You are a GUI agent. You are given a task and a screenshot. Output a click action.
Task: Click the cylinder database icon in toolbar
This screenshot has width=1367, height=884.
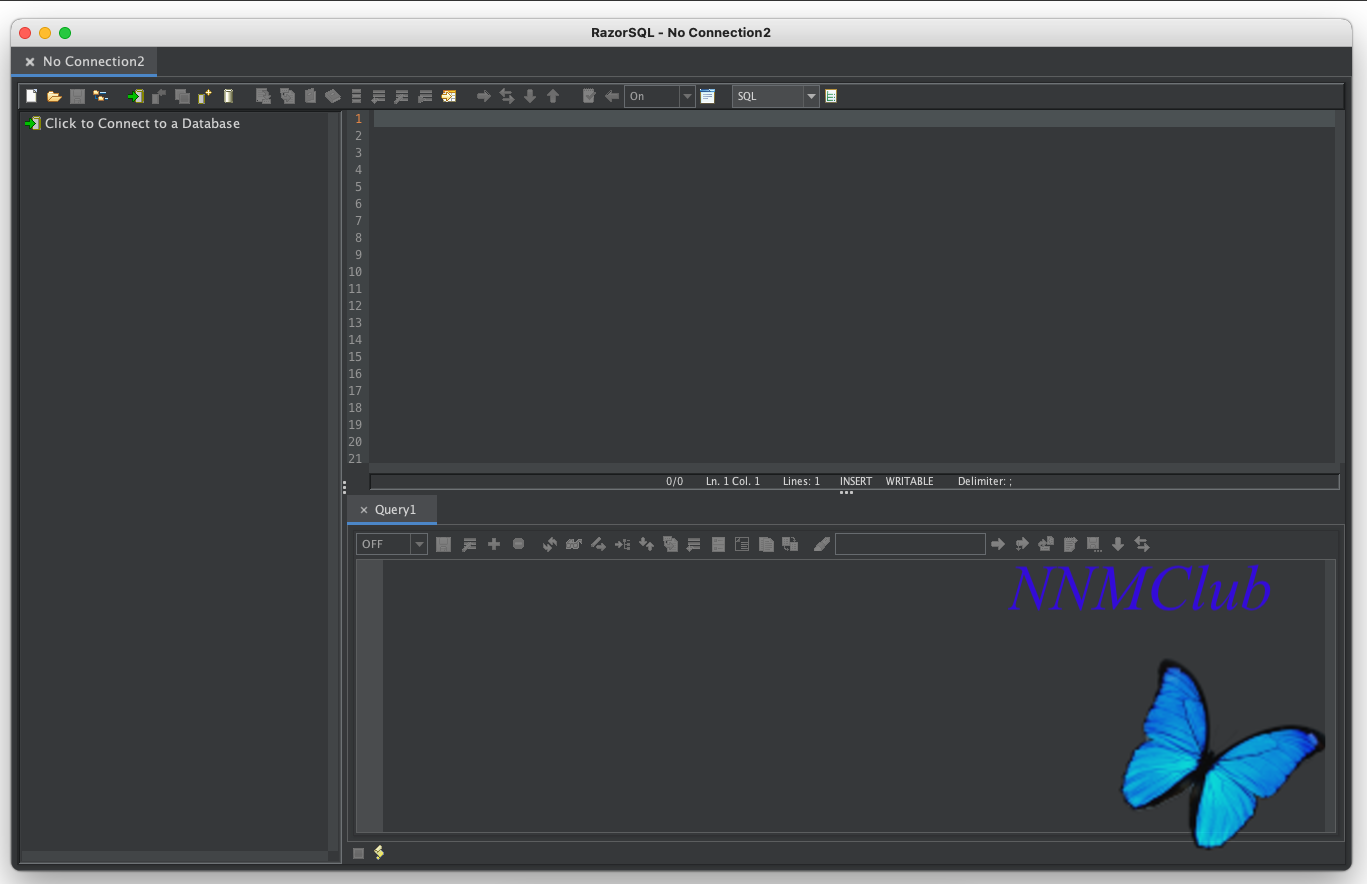pyautogui.click(x=228, y=96)
